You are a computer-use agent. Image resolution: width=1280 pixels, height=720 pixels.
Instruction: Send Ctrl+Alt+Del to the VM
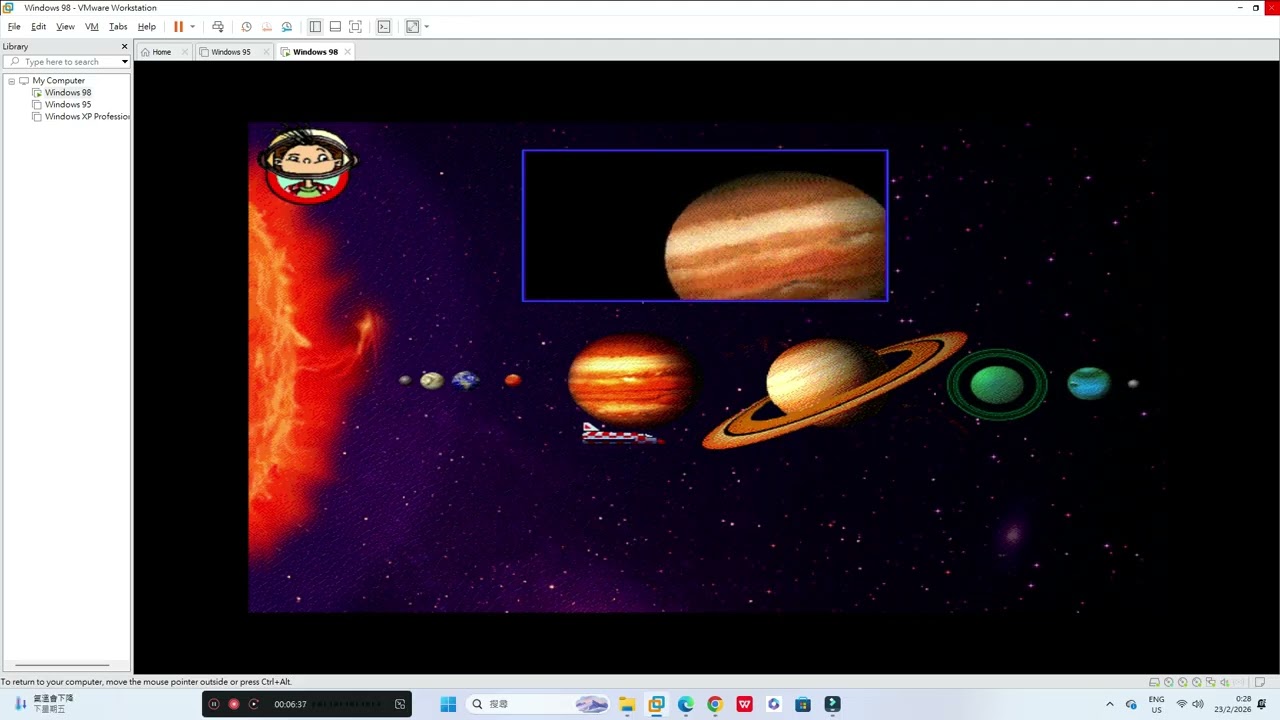point(218,27)
